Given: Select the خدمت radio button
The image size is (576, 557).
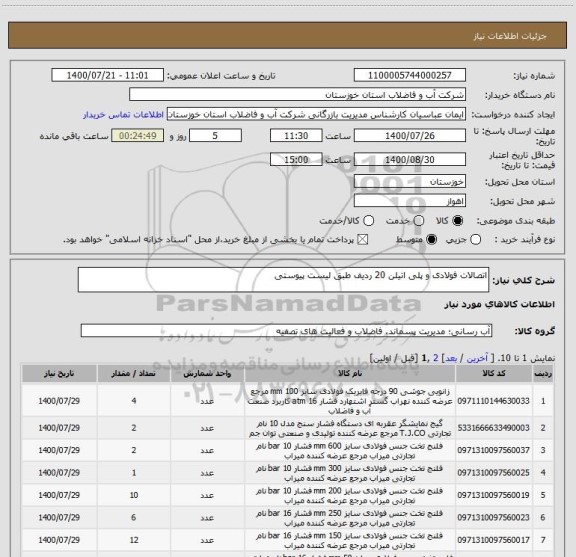Looking at the screenshot, I should pos(419,221).
